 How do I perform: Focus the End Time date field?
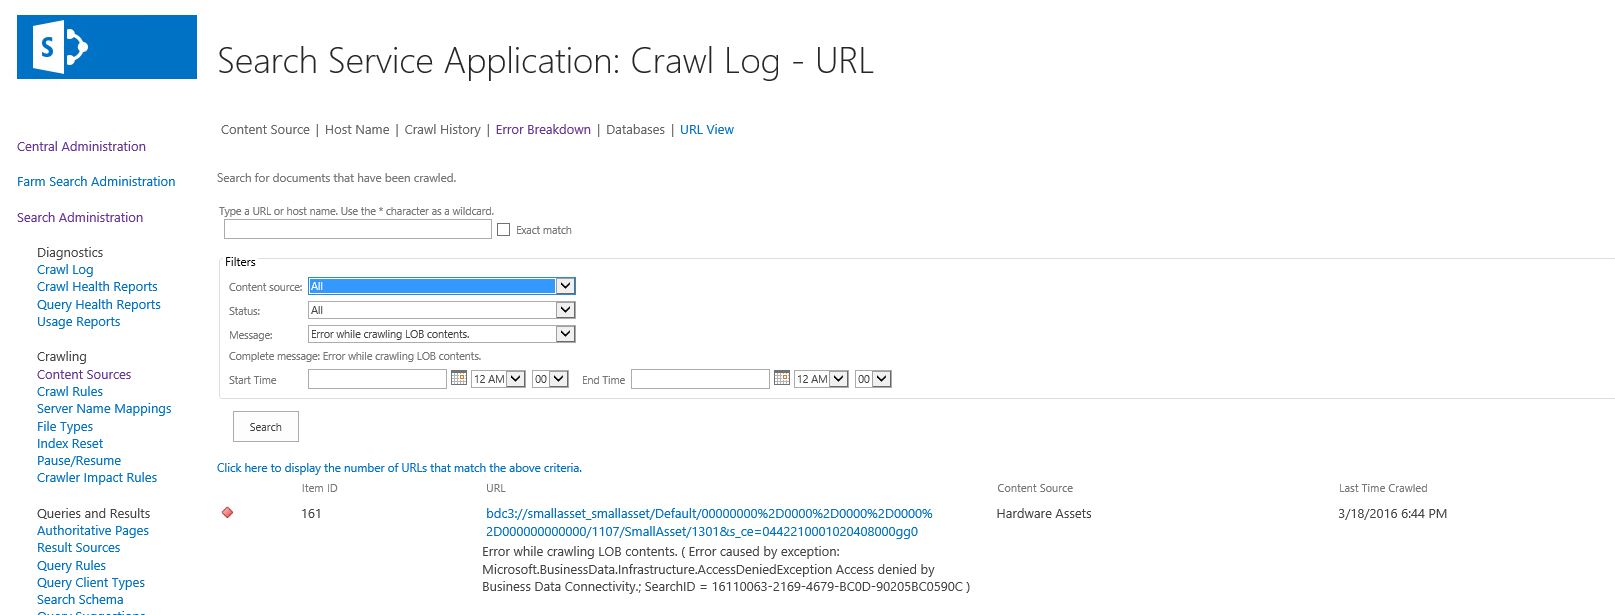[700, 379]
